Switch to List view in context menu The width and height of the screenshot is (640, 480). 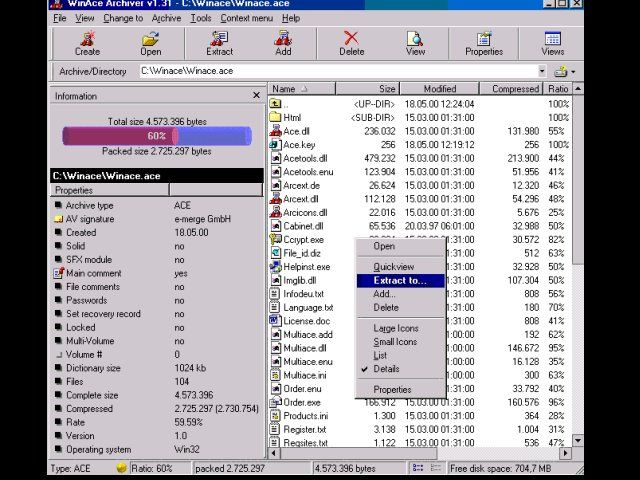click(x=400, y=355)
